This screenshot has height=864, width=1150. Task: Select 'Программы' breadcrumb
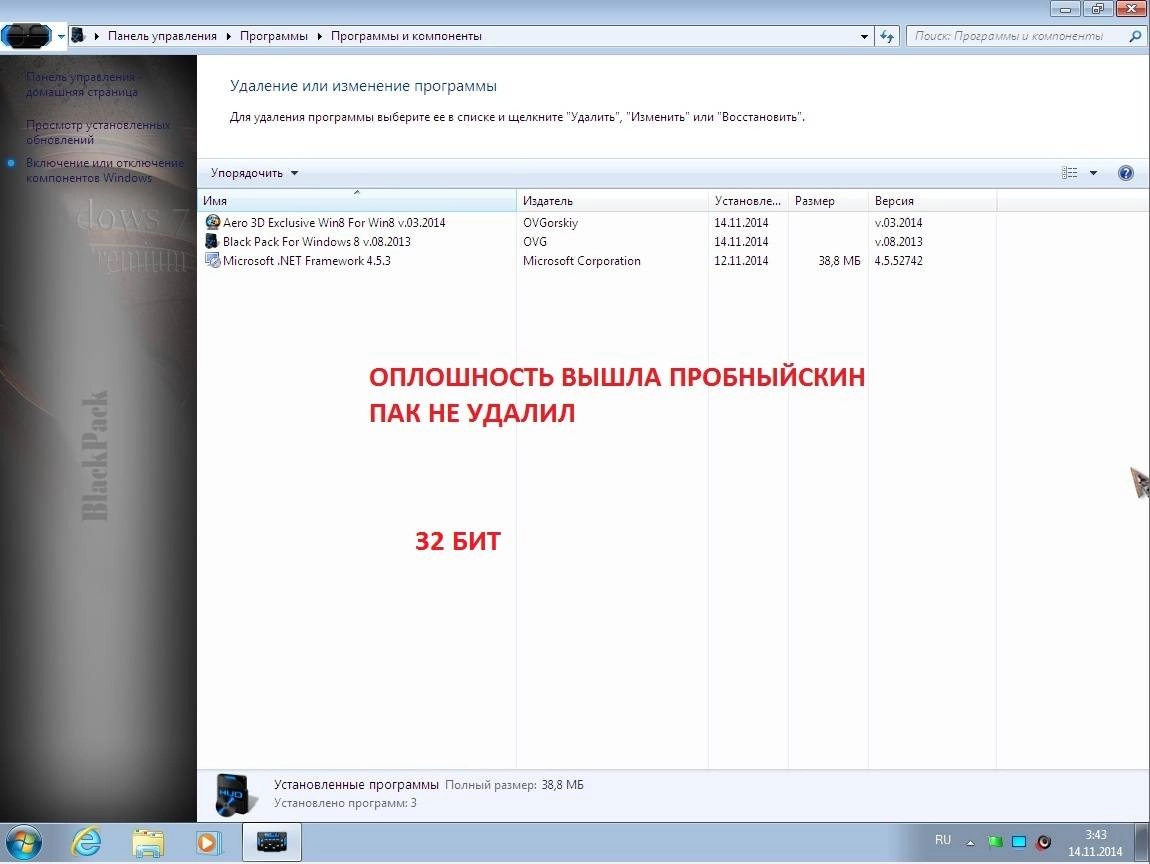(x=274, y=36)
